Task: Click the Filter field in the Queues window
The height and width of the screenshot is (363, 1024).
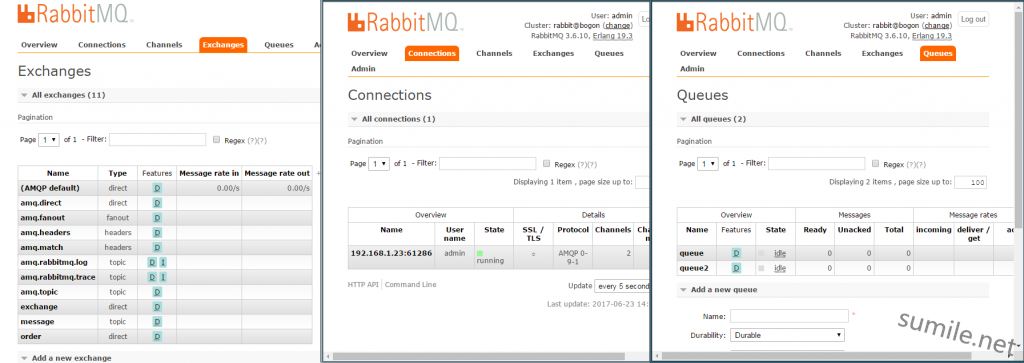Action: [816, 163]
